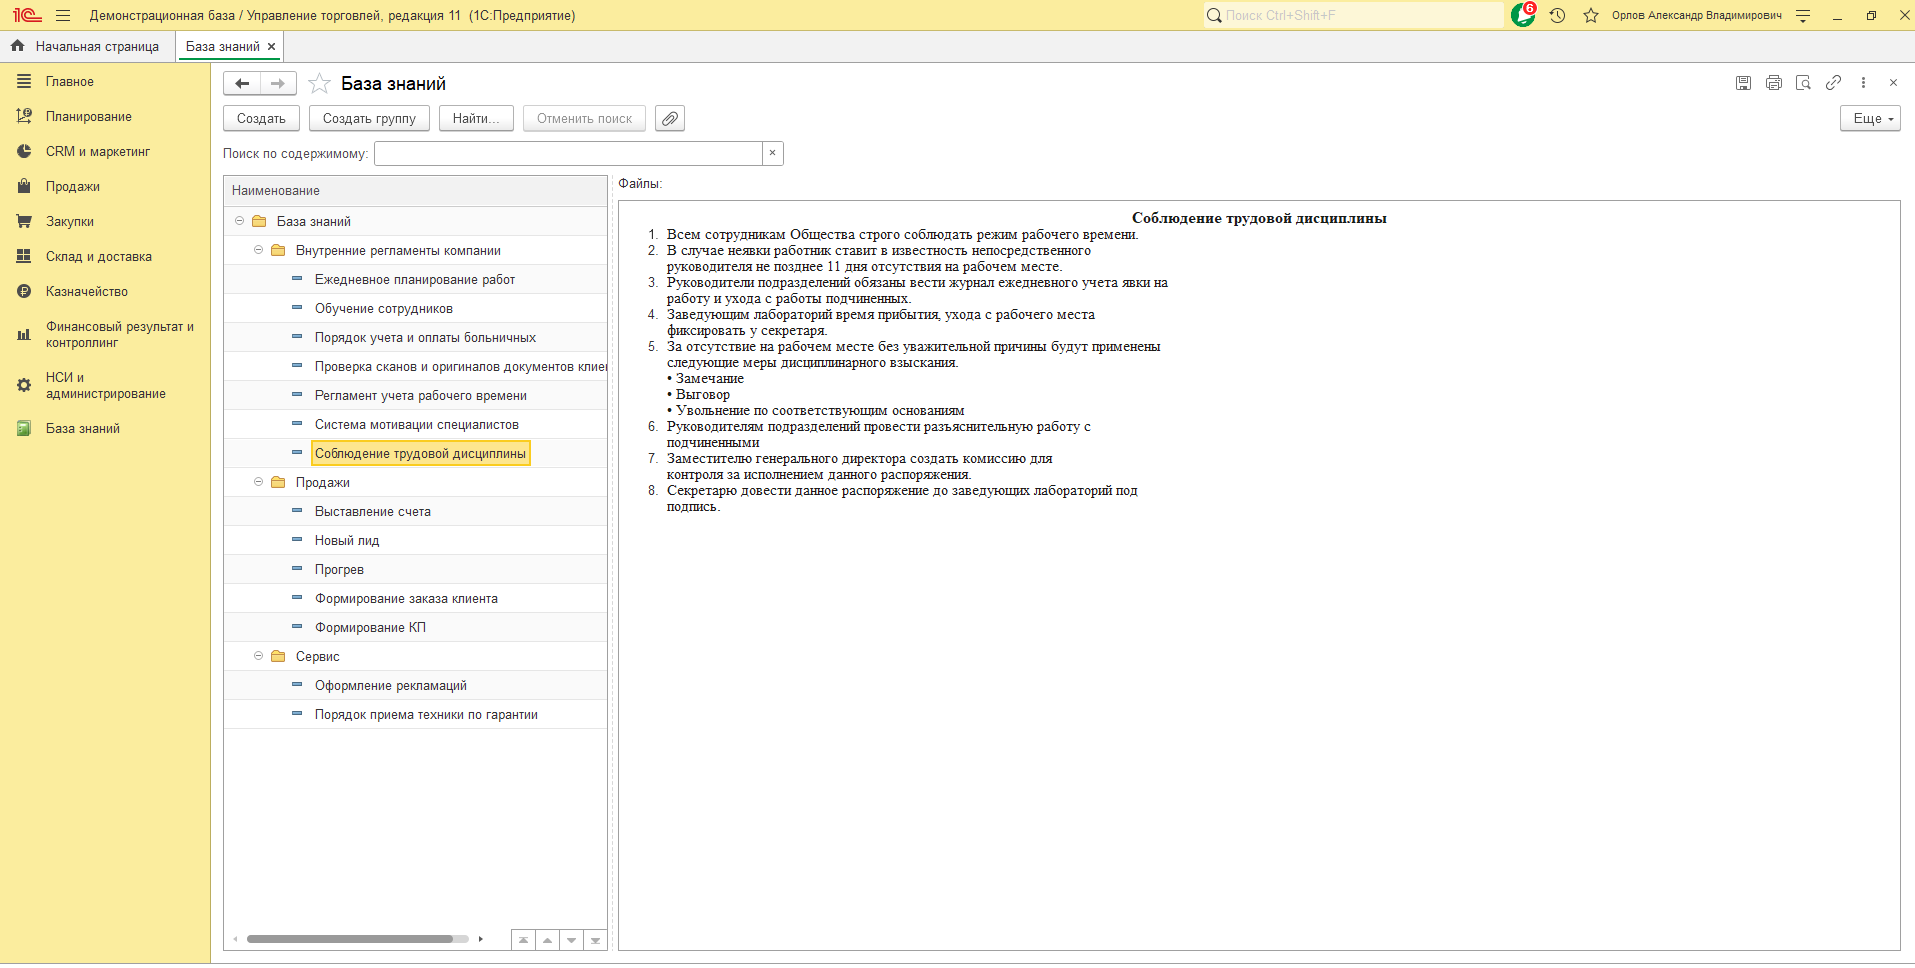Open the three-dots more actions icon
The image size is (1915, 968).
1863,83
